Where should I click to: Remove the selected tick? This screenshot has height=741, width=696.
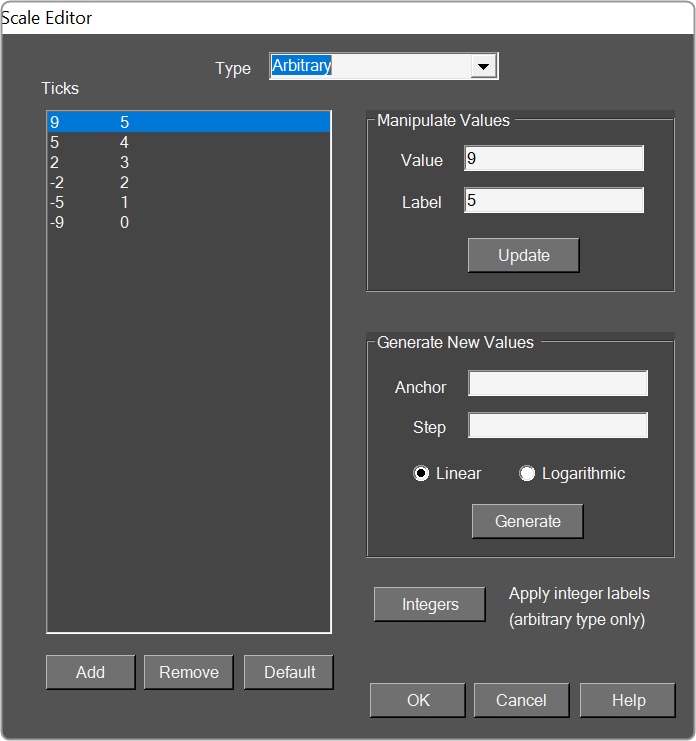[189, 672]
